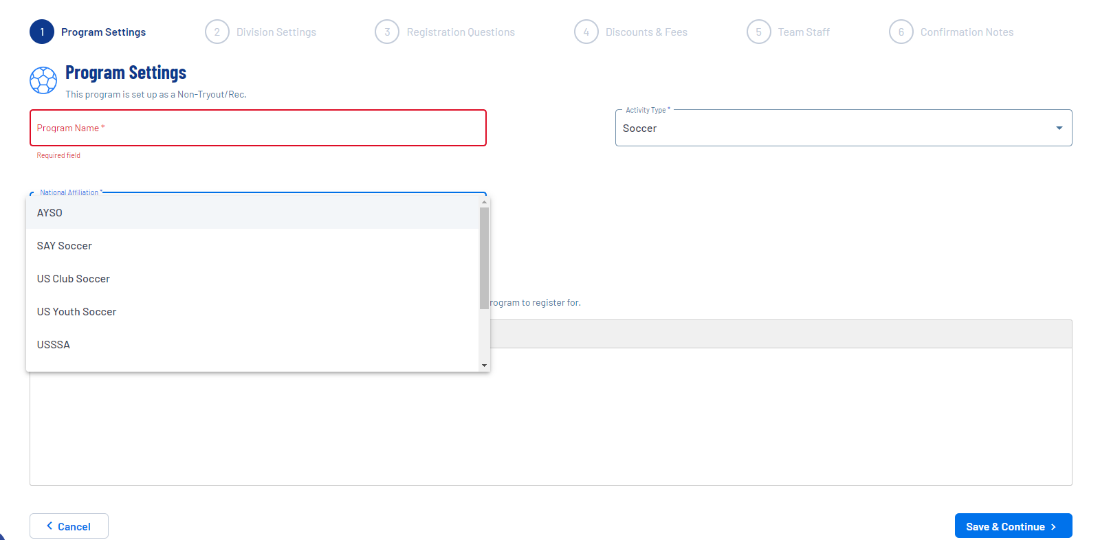Switch to Division Settings step label
This screenshot has width=1100, height=540.
276,32
